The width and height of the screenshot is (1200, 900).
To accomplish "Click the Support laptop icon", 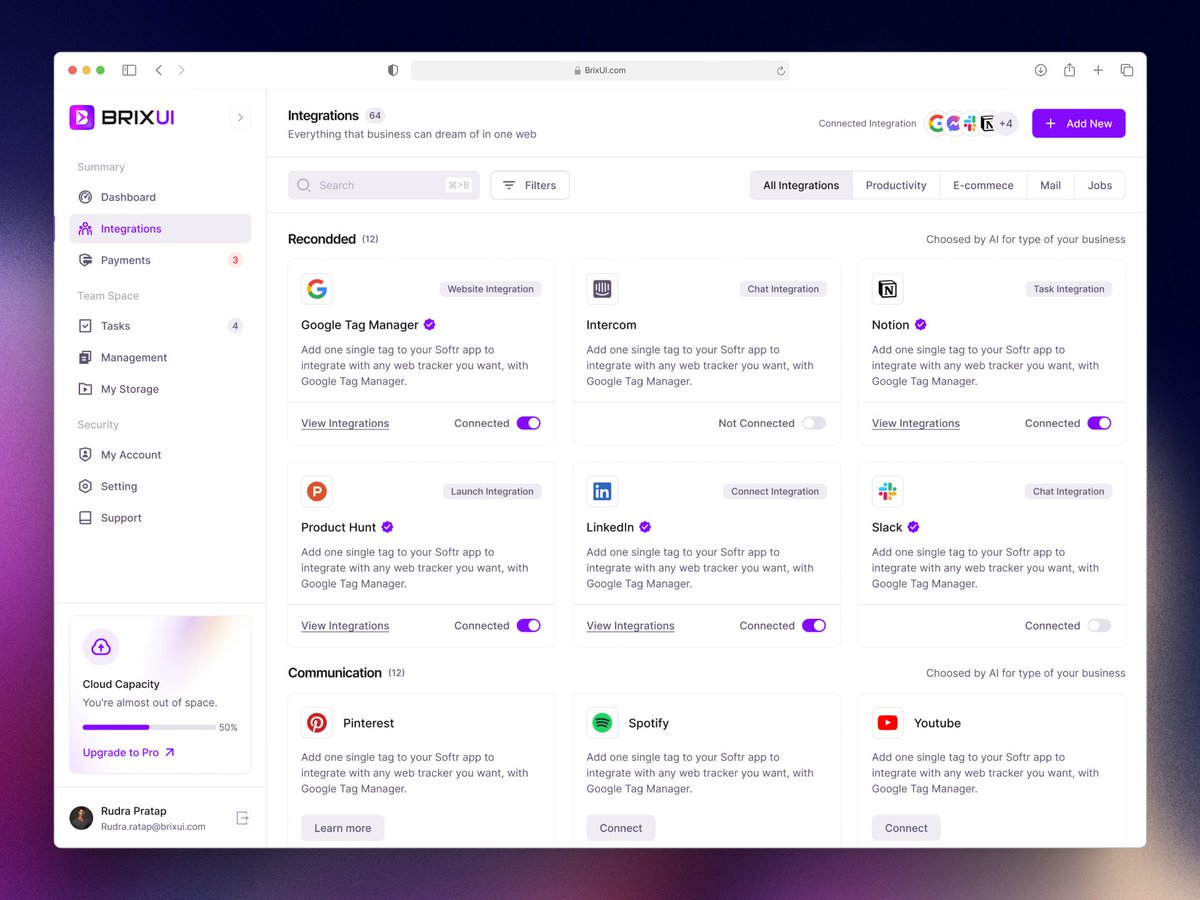I will click(x=85, y=518).
